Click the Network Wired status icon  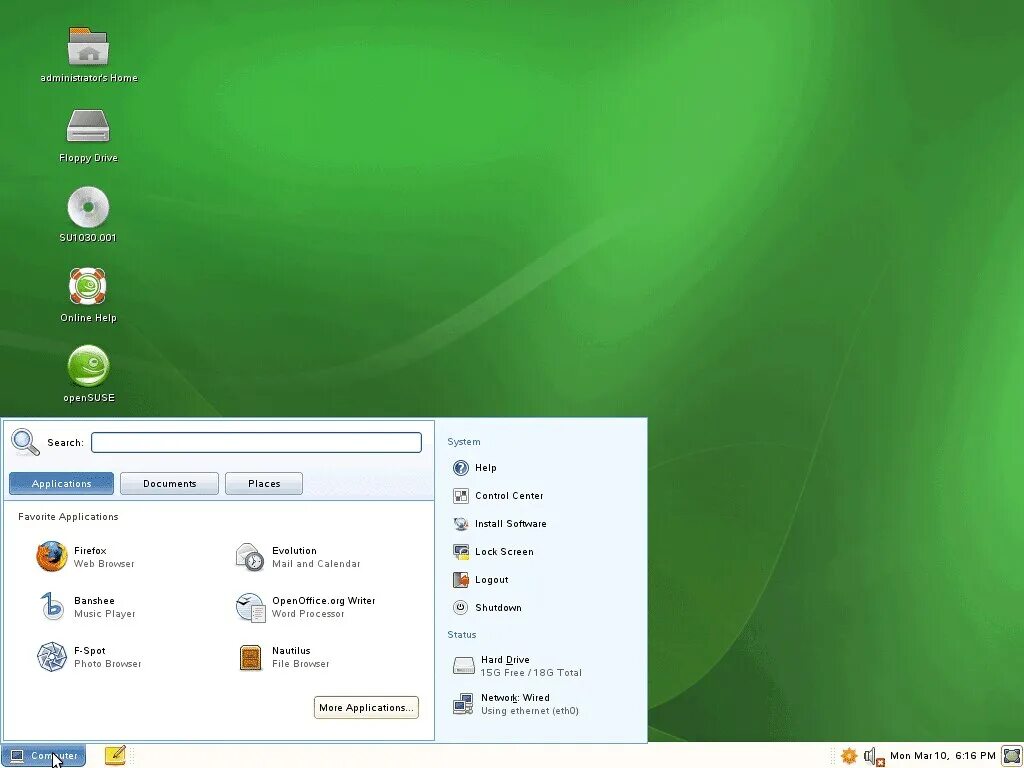pos(464,704)
